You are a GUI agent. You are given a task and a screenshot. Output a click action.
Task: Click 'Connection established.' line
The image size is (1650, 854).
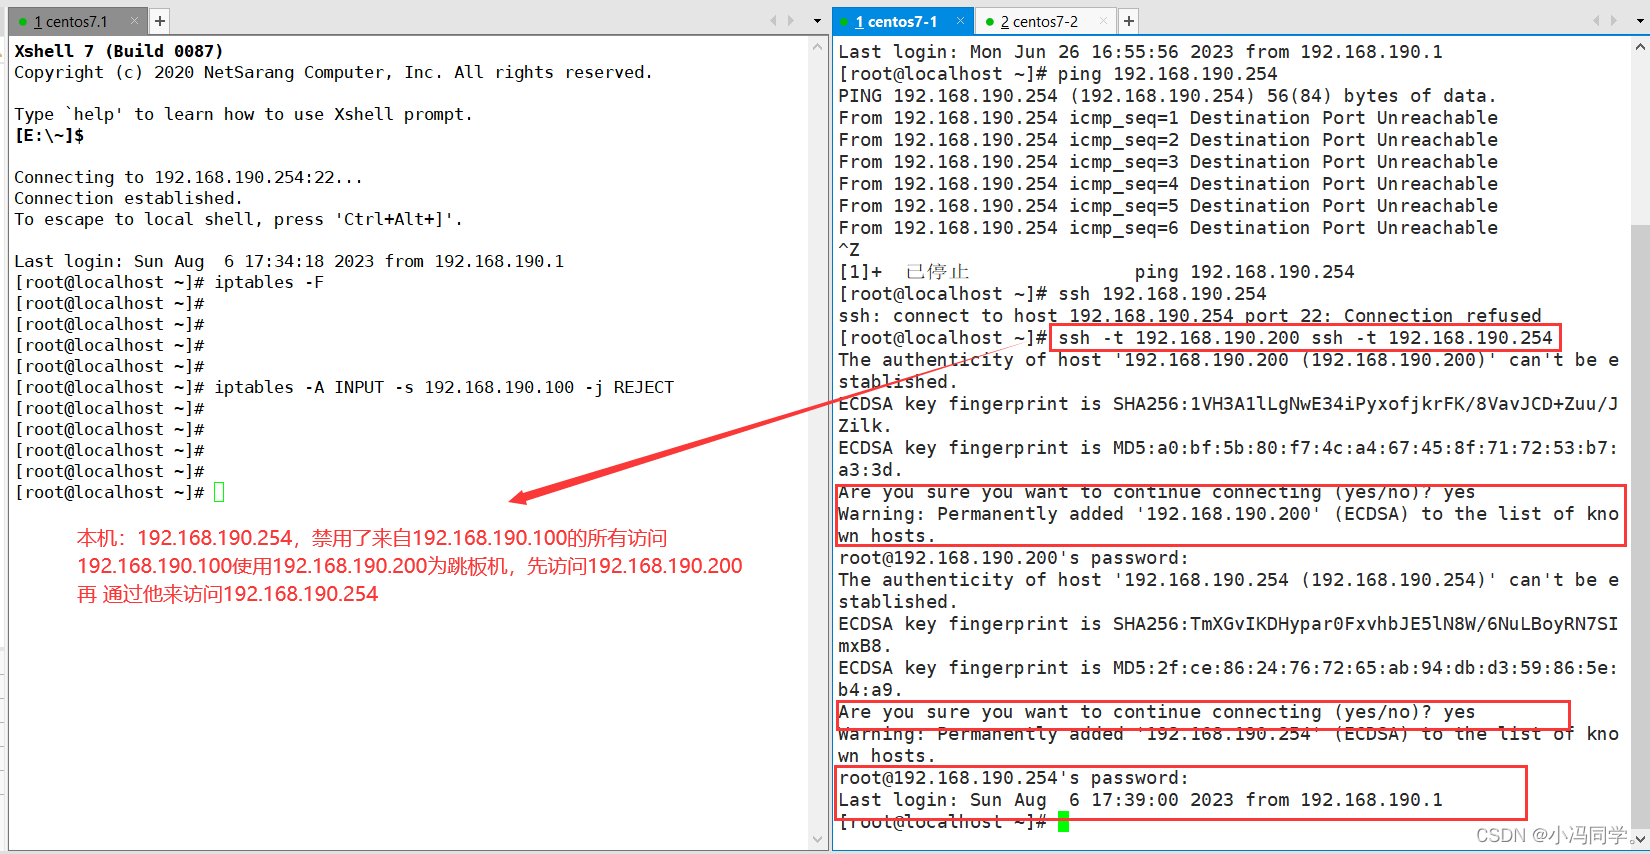click(x=128, y=198)
